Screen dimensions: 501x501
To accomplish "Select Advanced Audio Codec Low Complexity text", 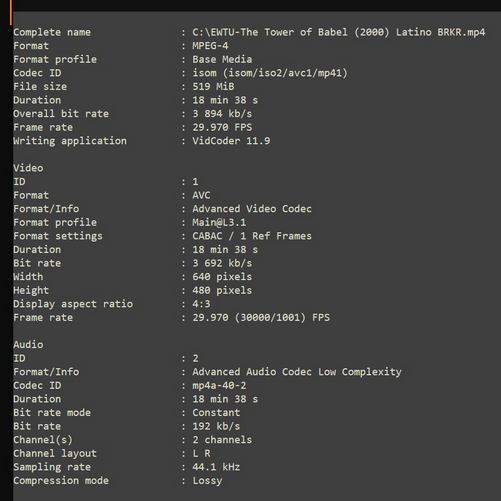I will tap(297, 372).
